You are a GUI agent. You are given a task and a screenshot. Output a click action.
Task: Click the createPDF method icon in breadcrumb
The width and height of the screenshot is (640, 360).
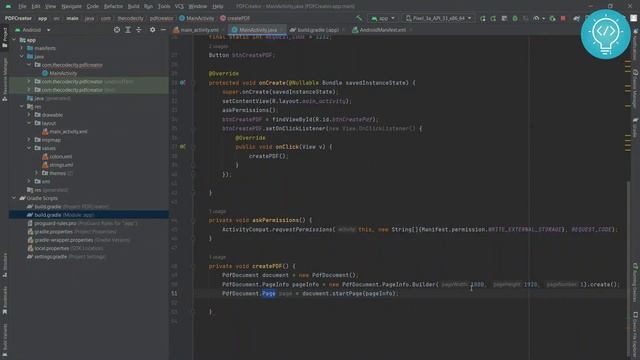pos(223,18)
